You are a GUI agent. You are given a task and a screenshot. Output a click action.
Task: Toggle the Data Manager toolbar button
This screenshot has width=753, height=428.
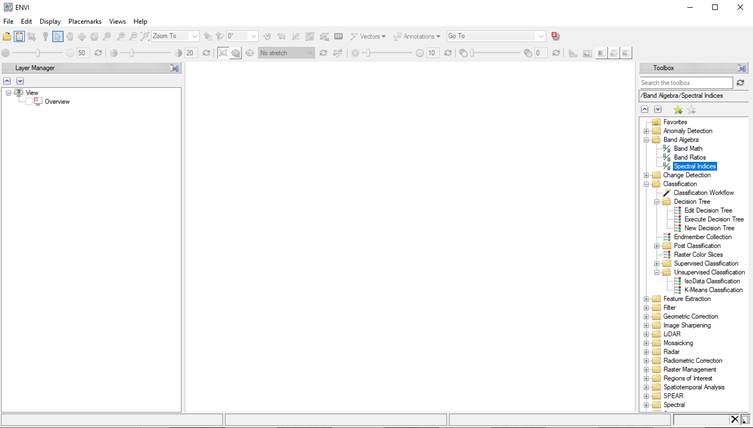tap(19, 36)
